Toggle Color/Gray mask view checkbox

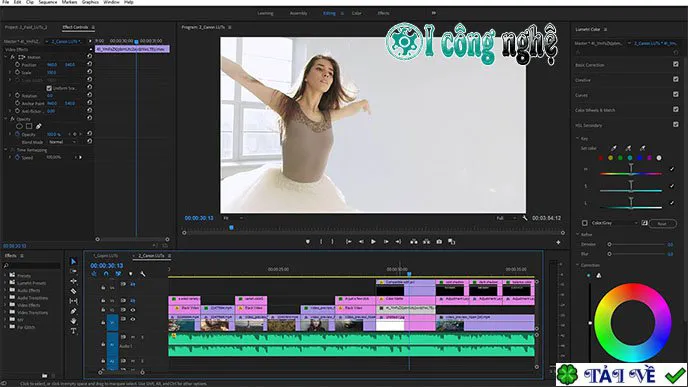[584, 223]
